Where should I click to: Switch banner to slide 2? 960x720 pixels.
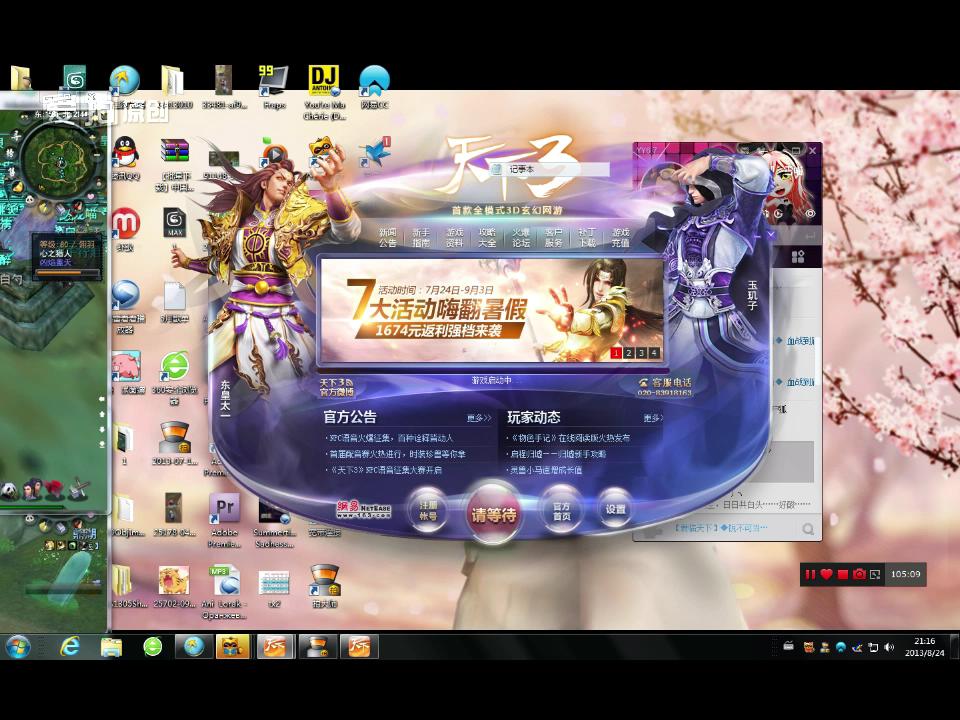[629, 353]
